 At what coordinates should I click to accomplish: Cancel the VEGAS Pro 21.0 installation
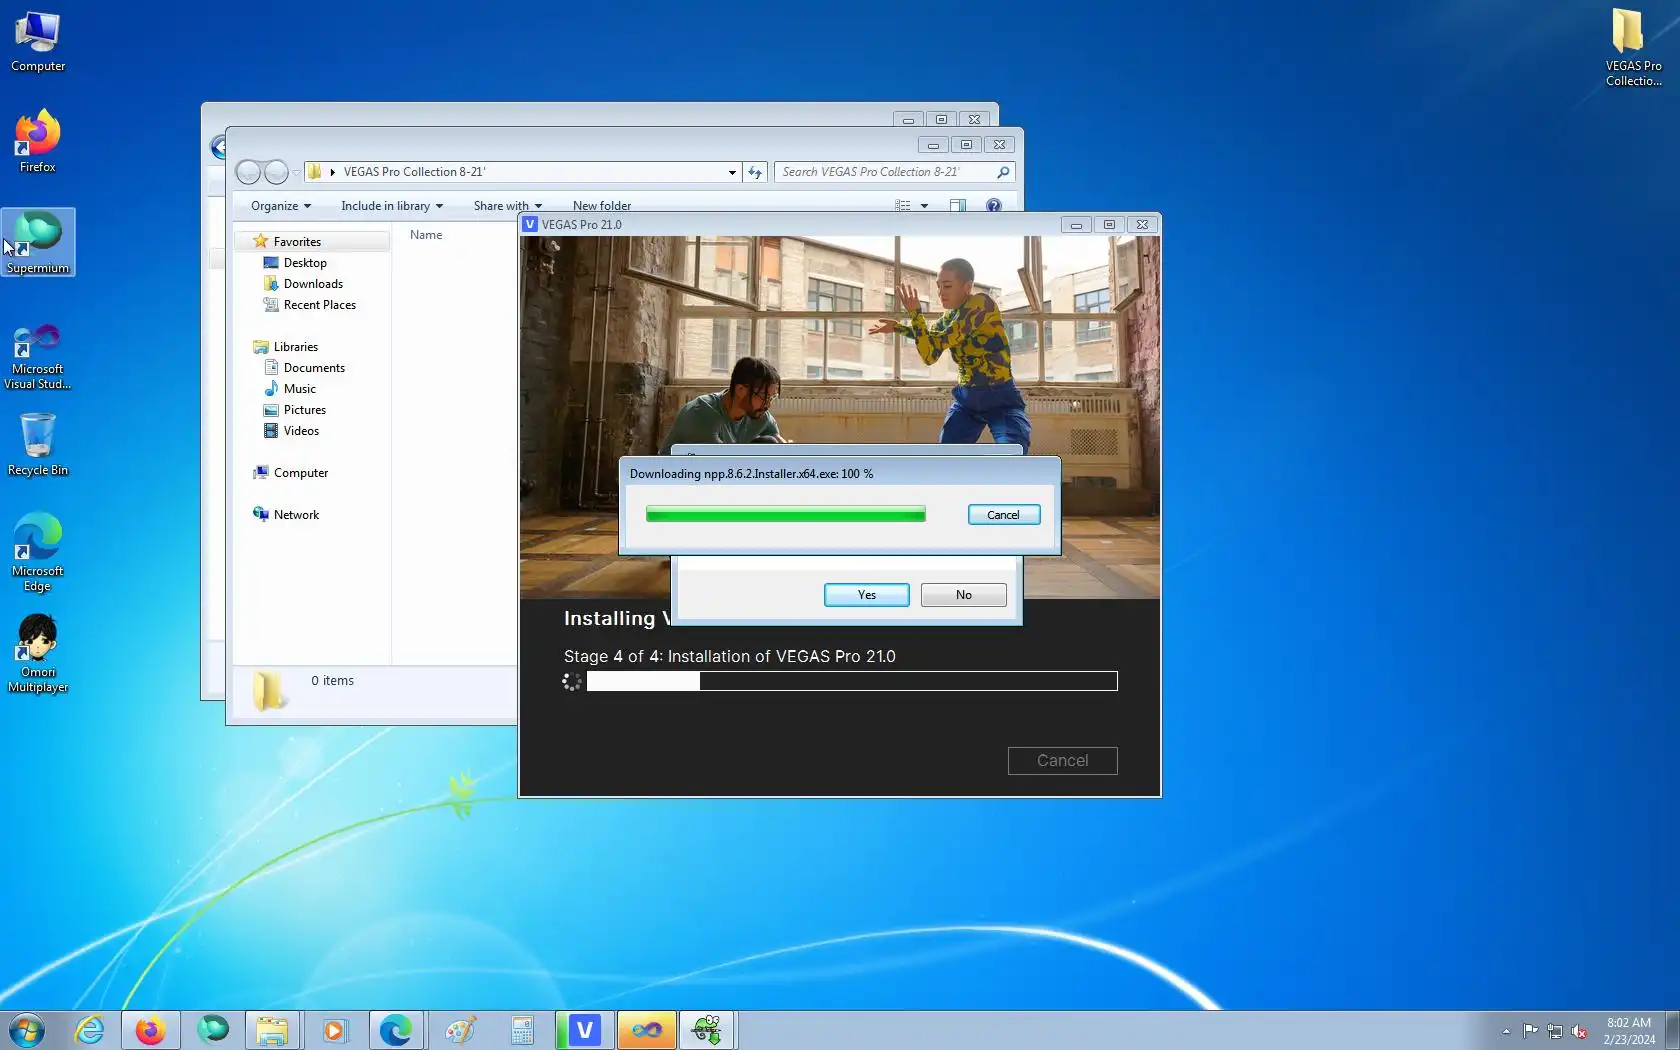(1063, 761)
